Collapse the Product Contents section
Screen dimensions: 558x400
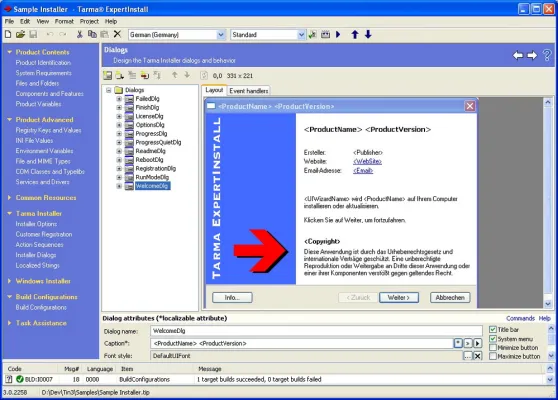click(x=10, y=52)
